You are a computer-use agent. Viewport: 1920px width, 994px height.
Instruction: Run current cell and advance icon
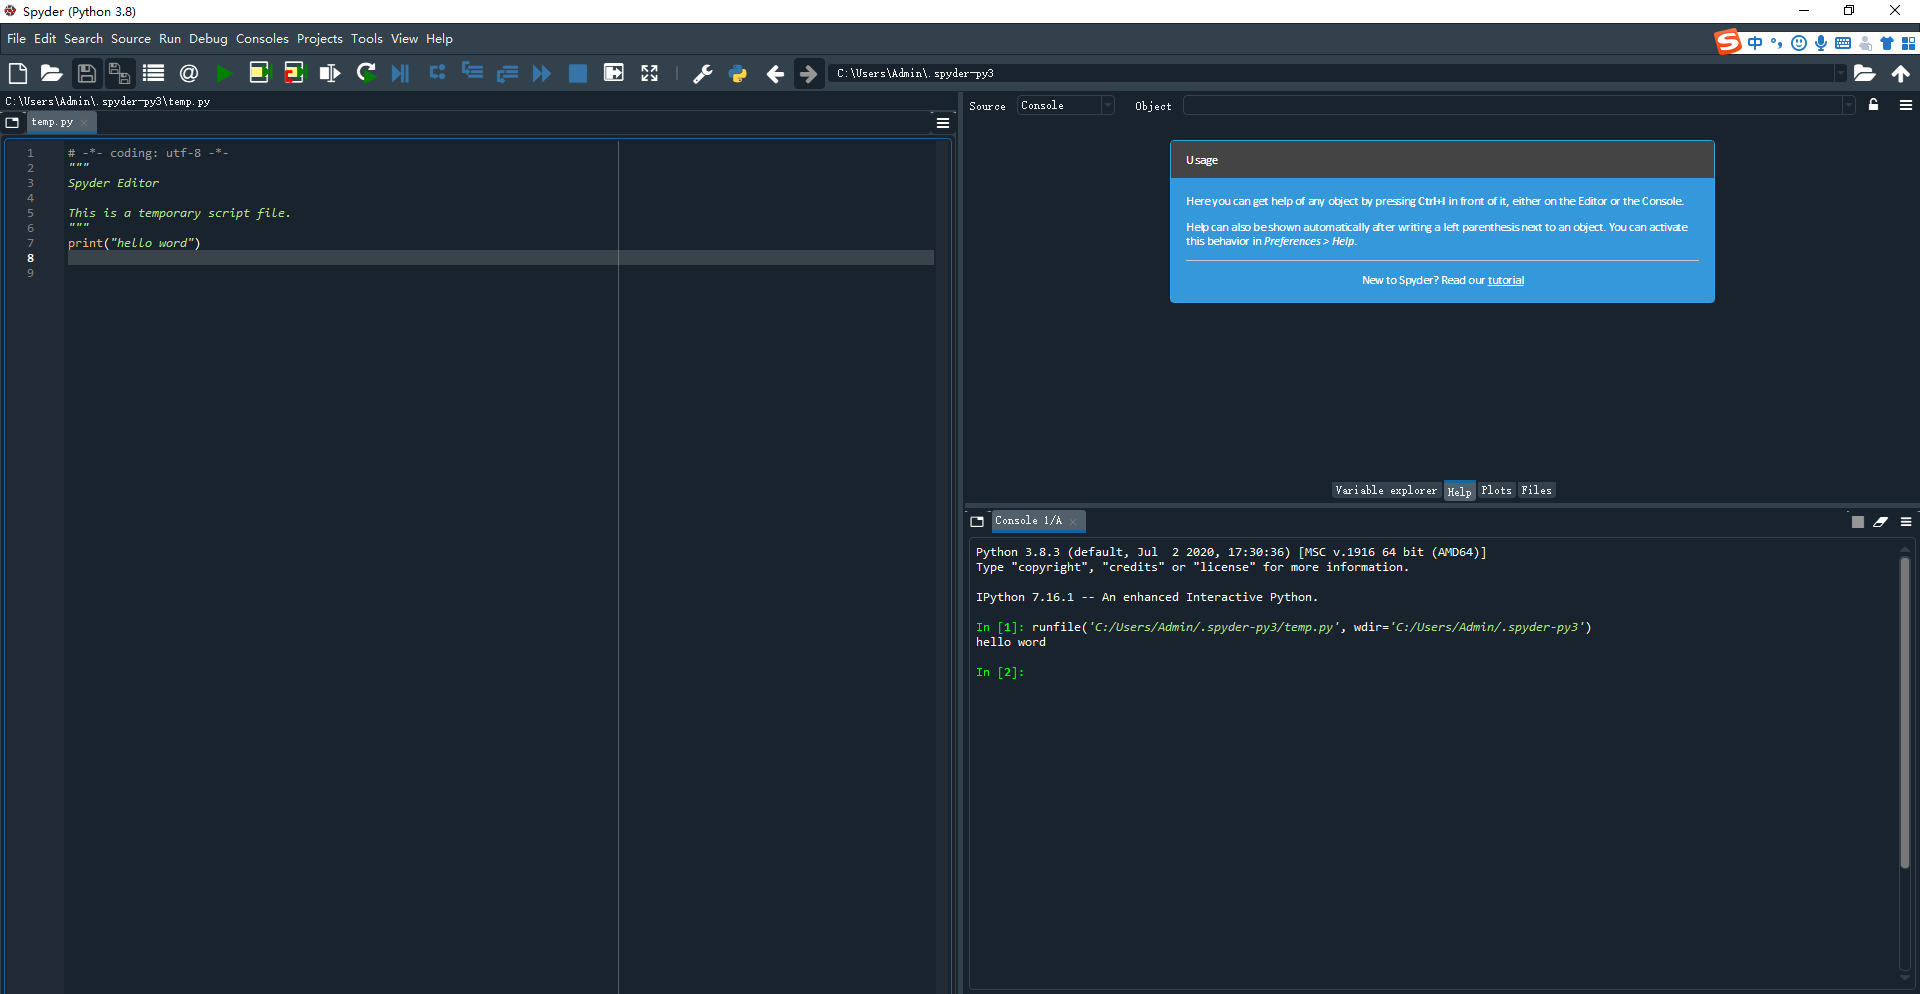294,73
